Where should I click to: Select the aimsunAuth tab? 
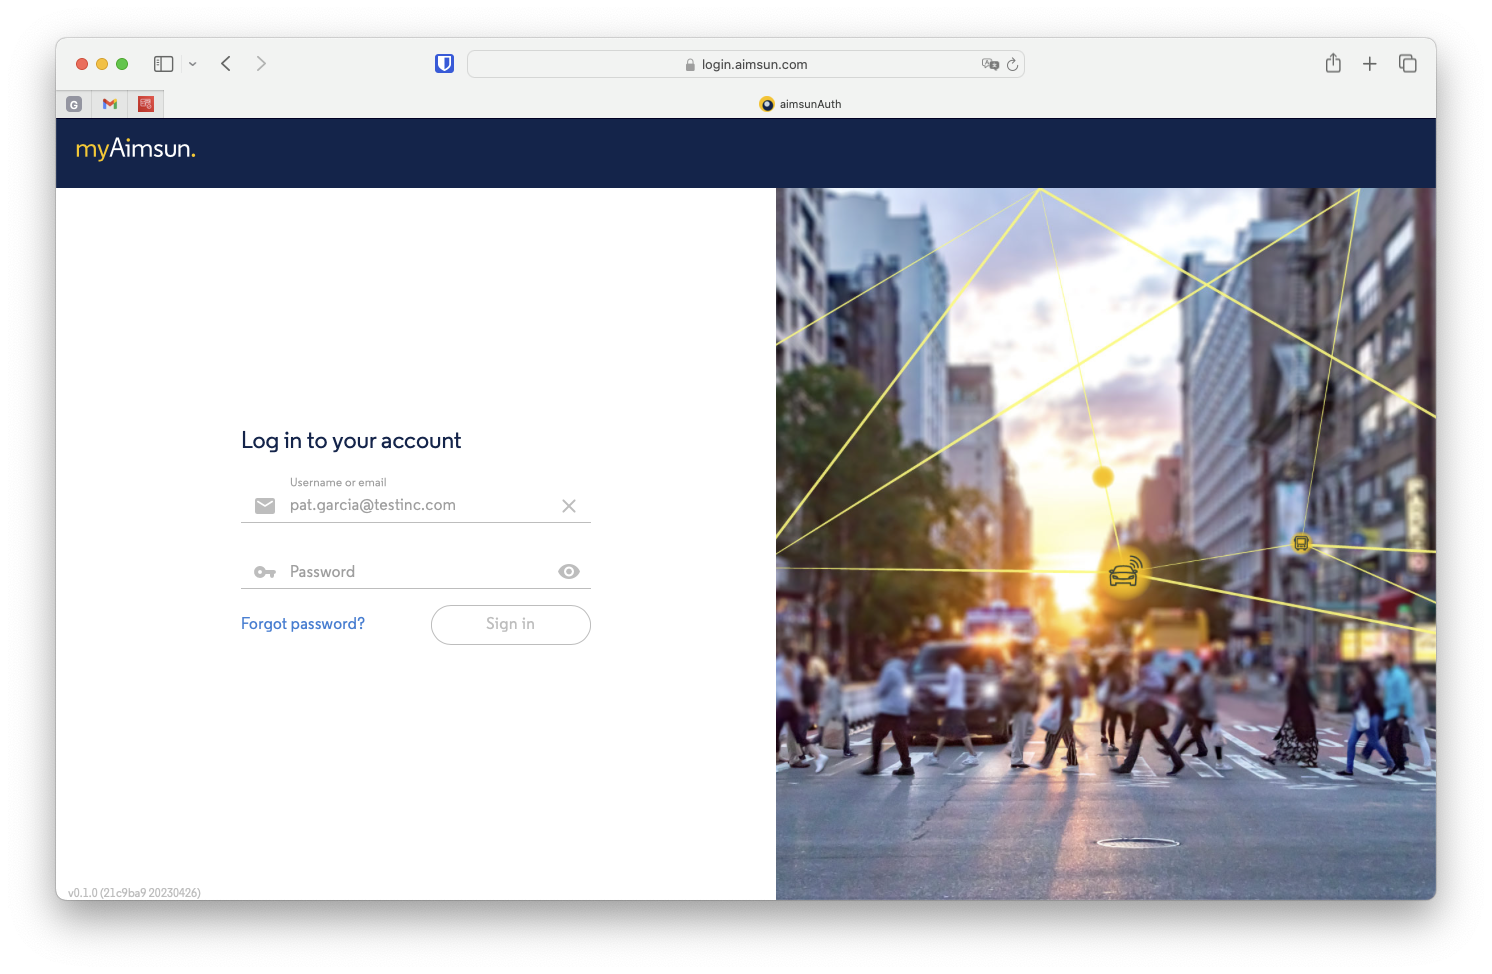799,104
